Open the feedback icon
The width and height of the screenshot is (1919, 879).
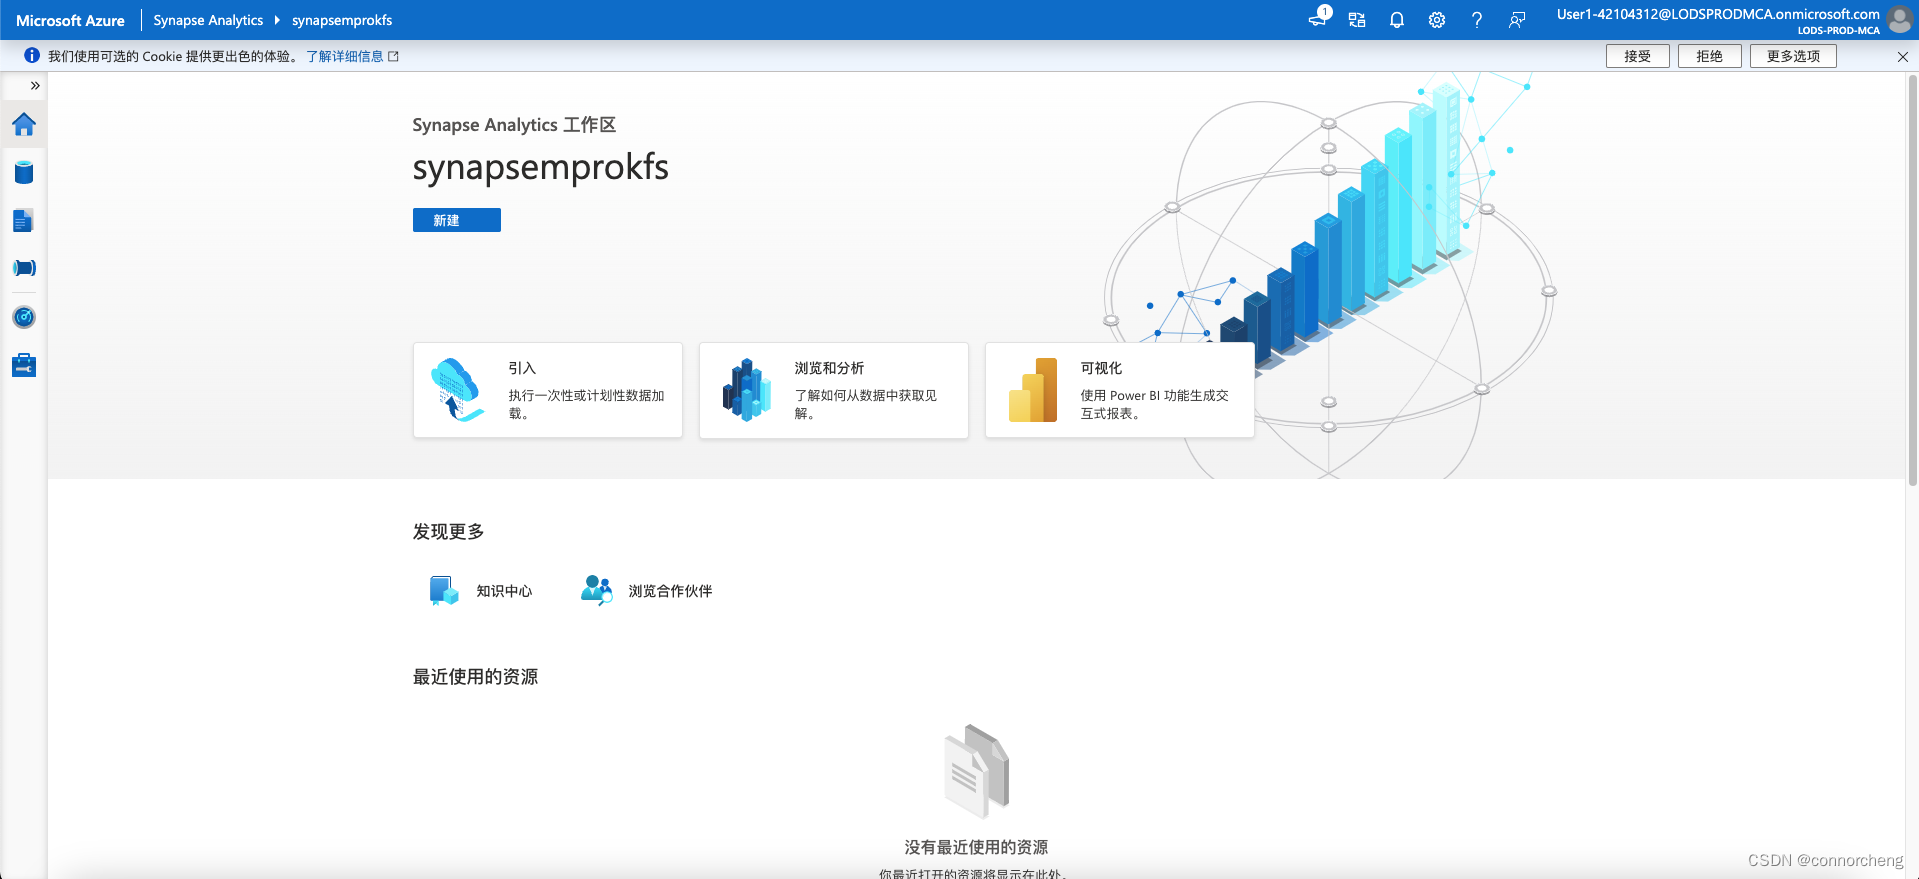coord(1517,20)
